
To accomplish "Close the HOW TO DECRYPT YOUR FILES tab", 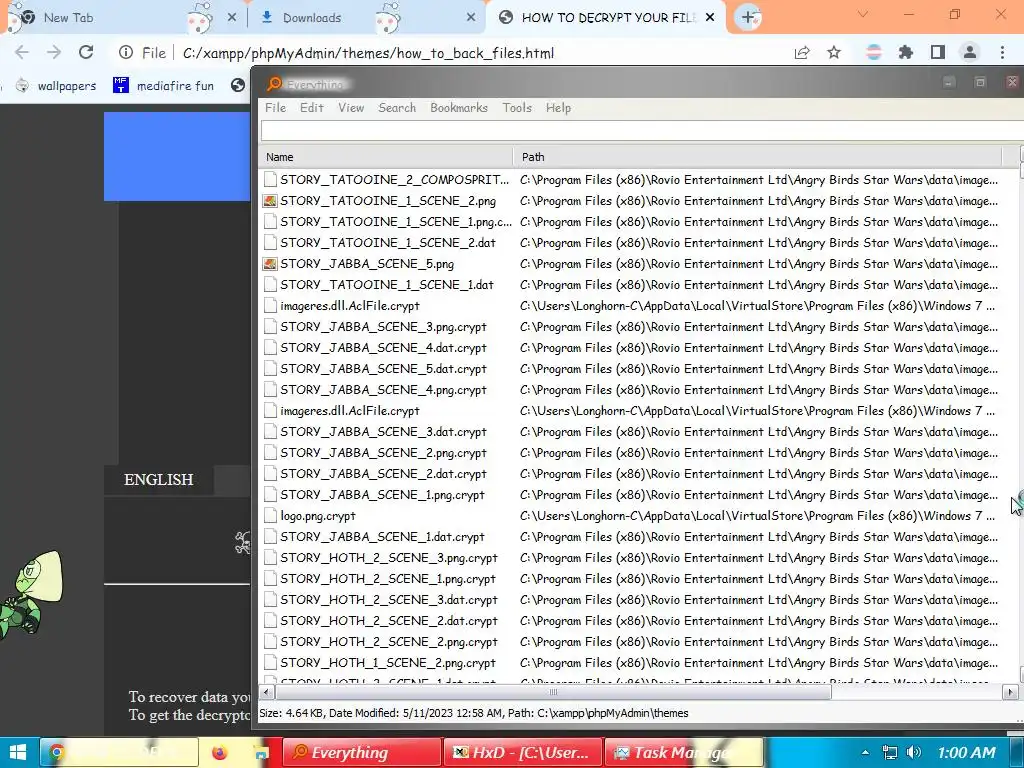I will [x=710, y=18].
